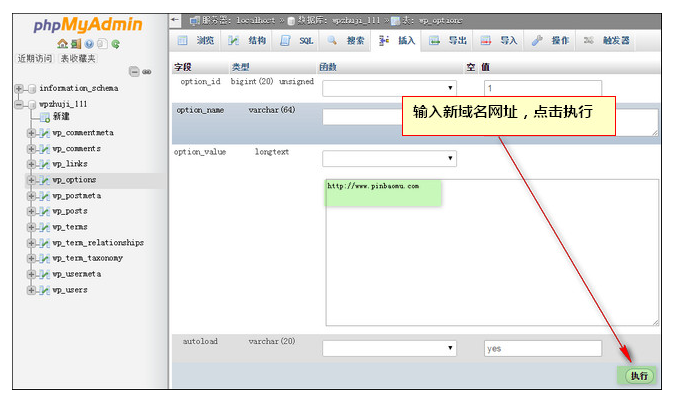Click the link chain icon in sidebar
The image size is (677, 403).
pyautogui.click(x=147, y=71)
